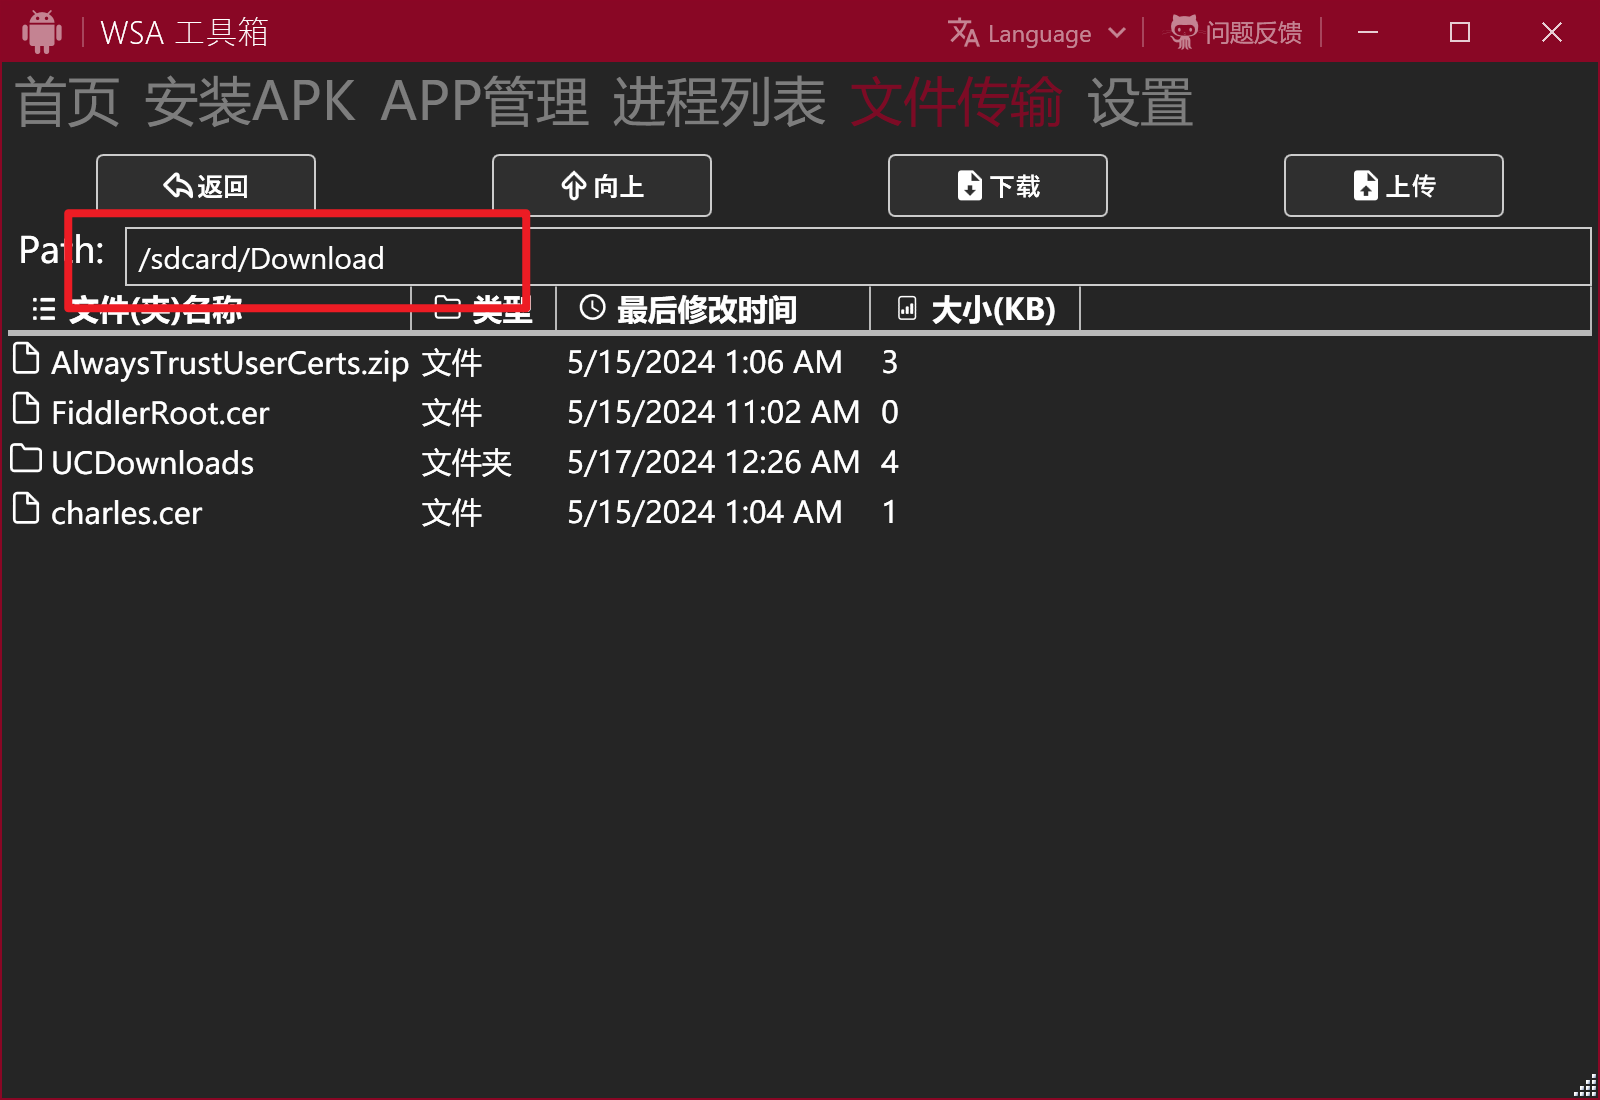Sort by 大小(KB) column header
The height and width of the screenshot is (1100, 1600).
pyautogui.click(x=975, y=309)
